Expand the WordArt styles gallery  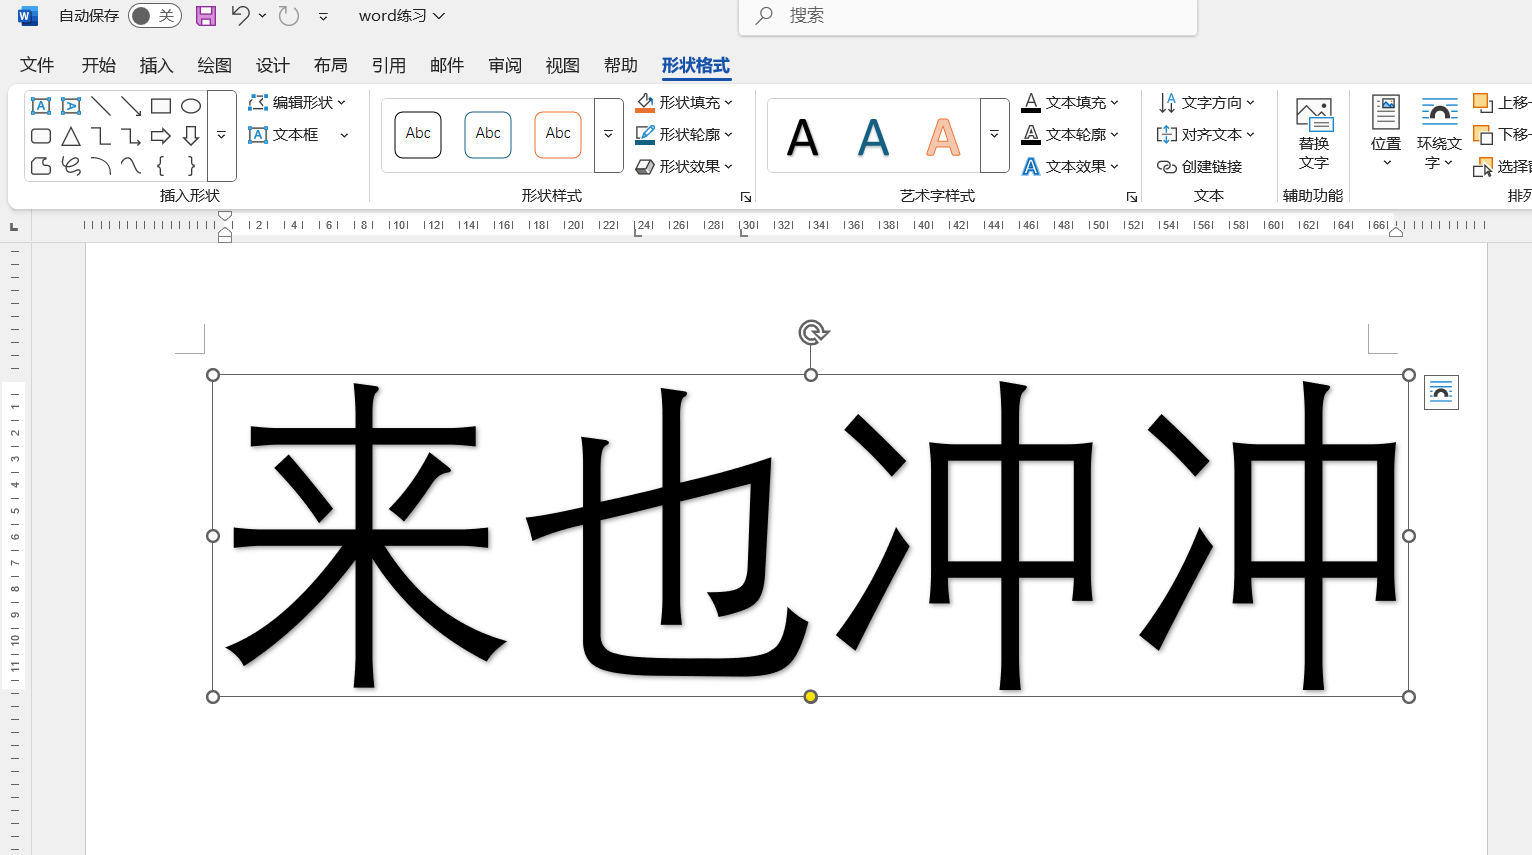(x=994, y=135)
